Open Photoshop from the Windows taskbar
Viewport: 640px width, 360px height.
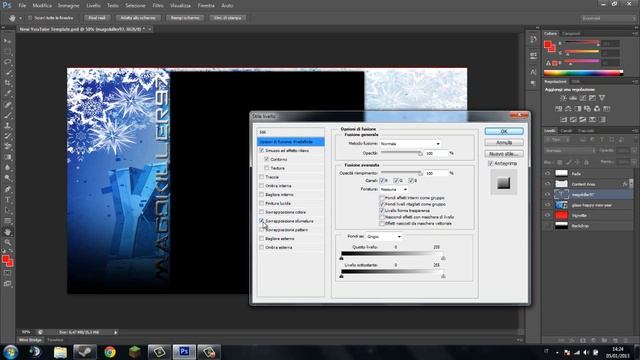184,351
